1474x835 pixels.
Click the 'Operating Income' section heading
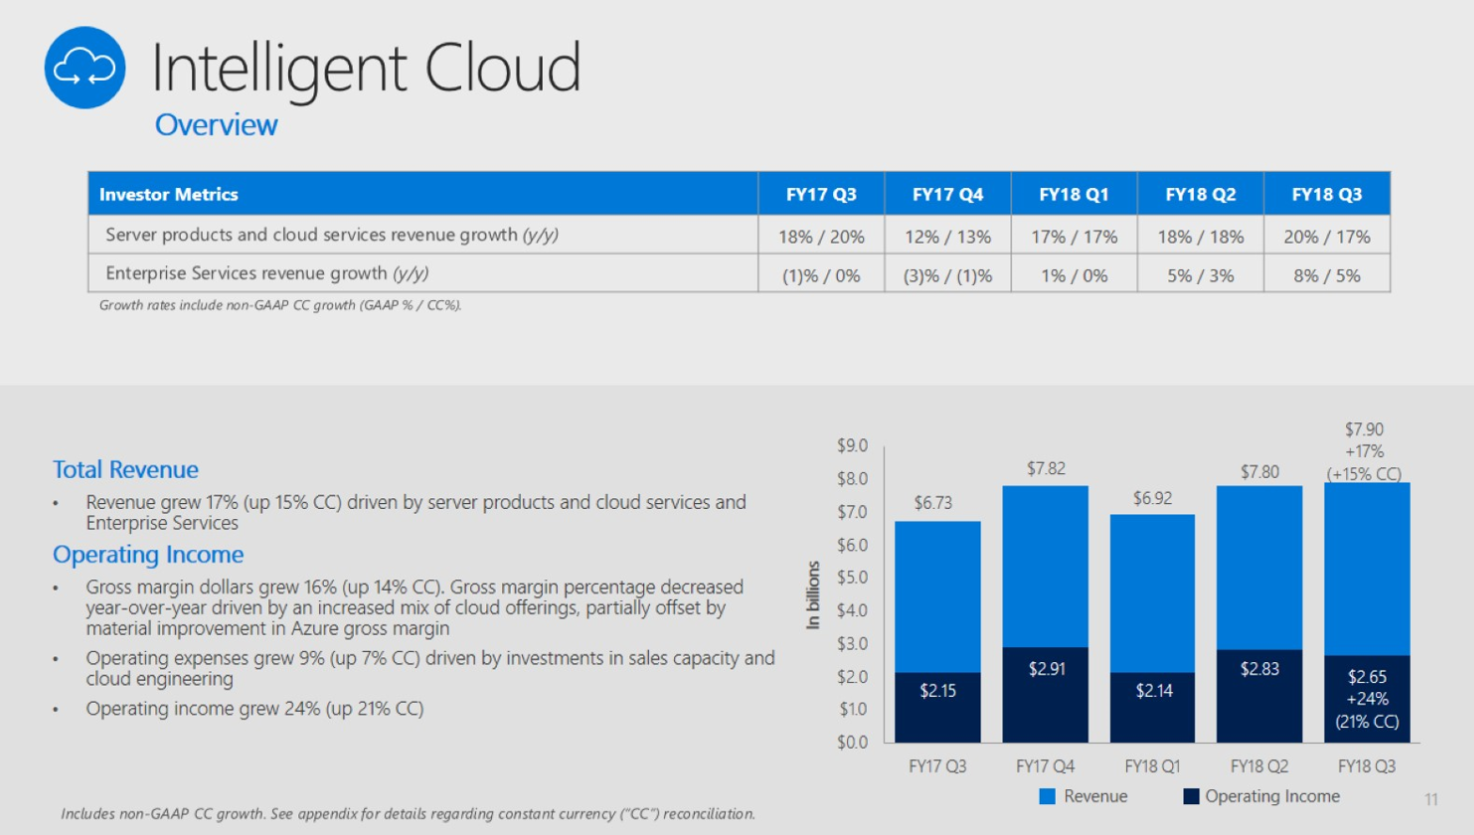148,554
